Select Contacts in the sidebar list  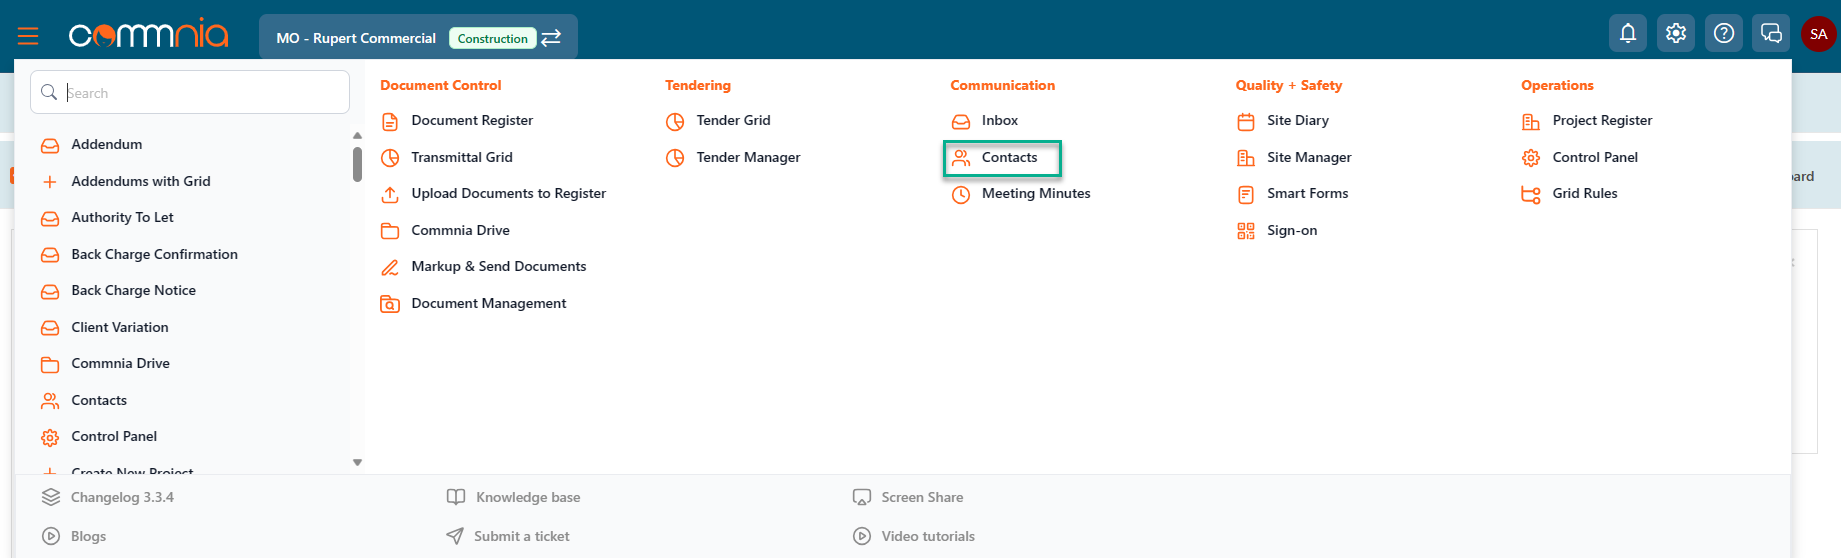tap(99, 400)
